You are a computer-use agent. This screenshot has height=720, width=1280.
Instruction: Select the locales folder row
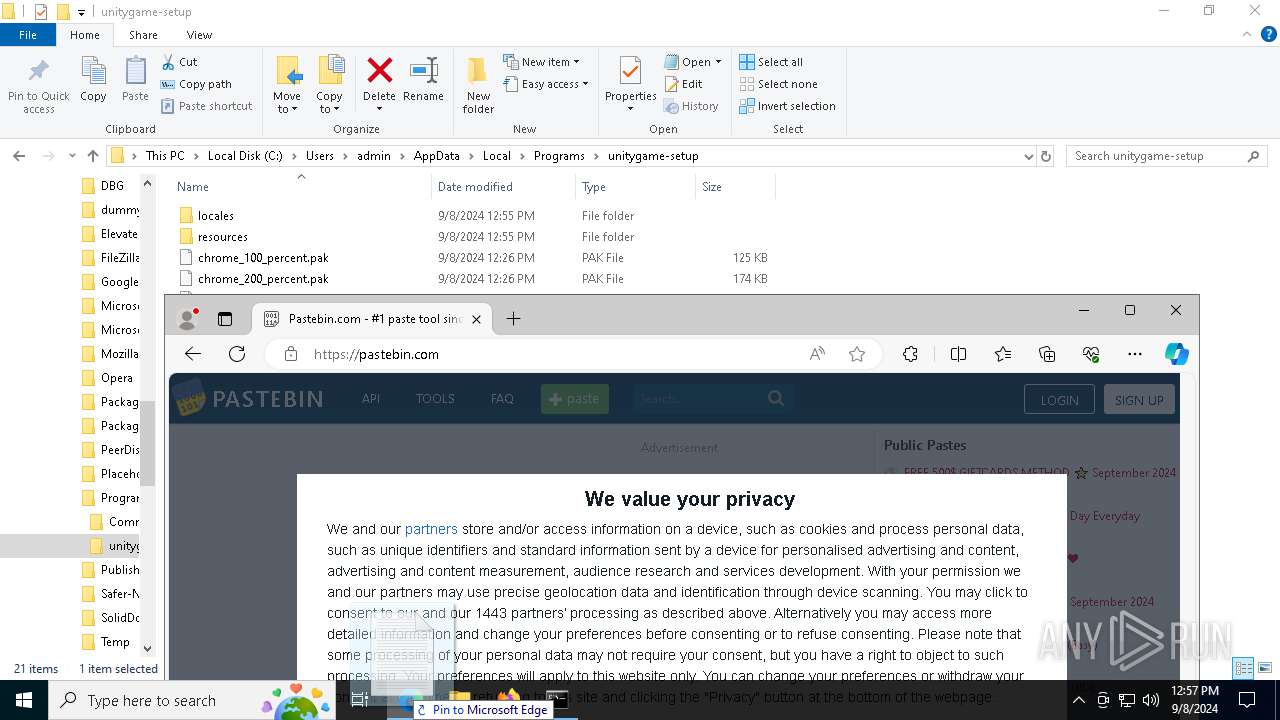coord(473,216)
